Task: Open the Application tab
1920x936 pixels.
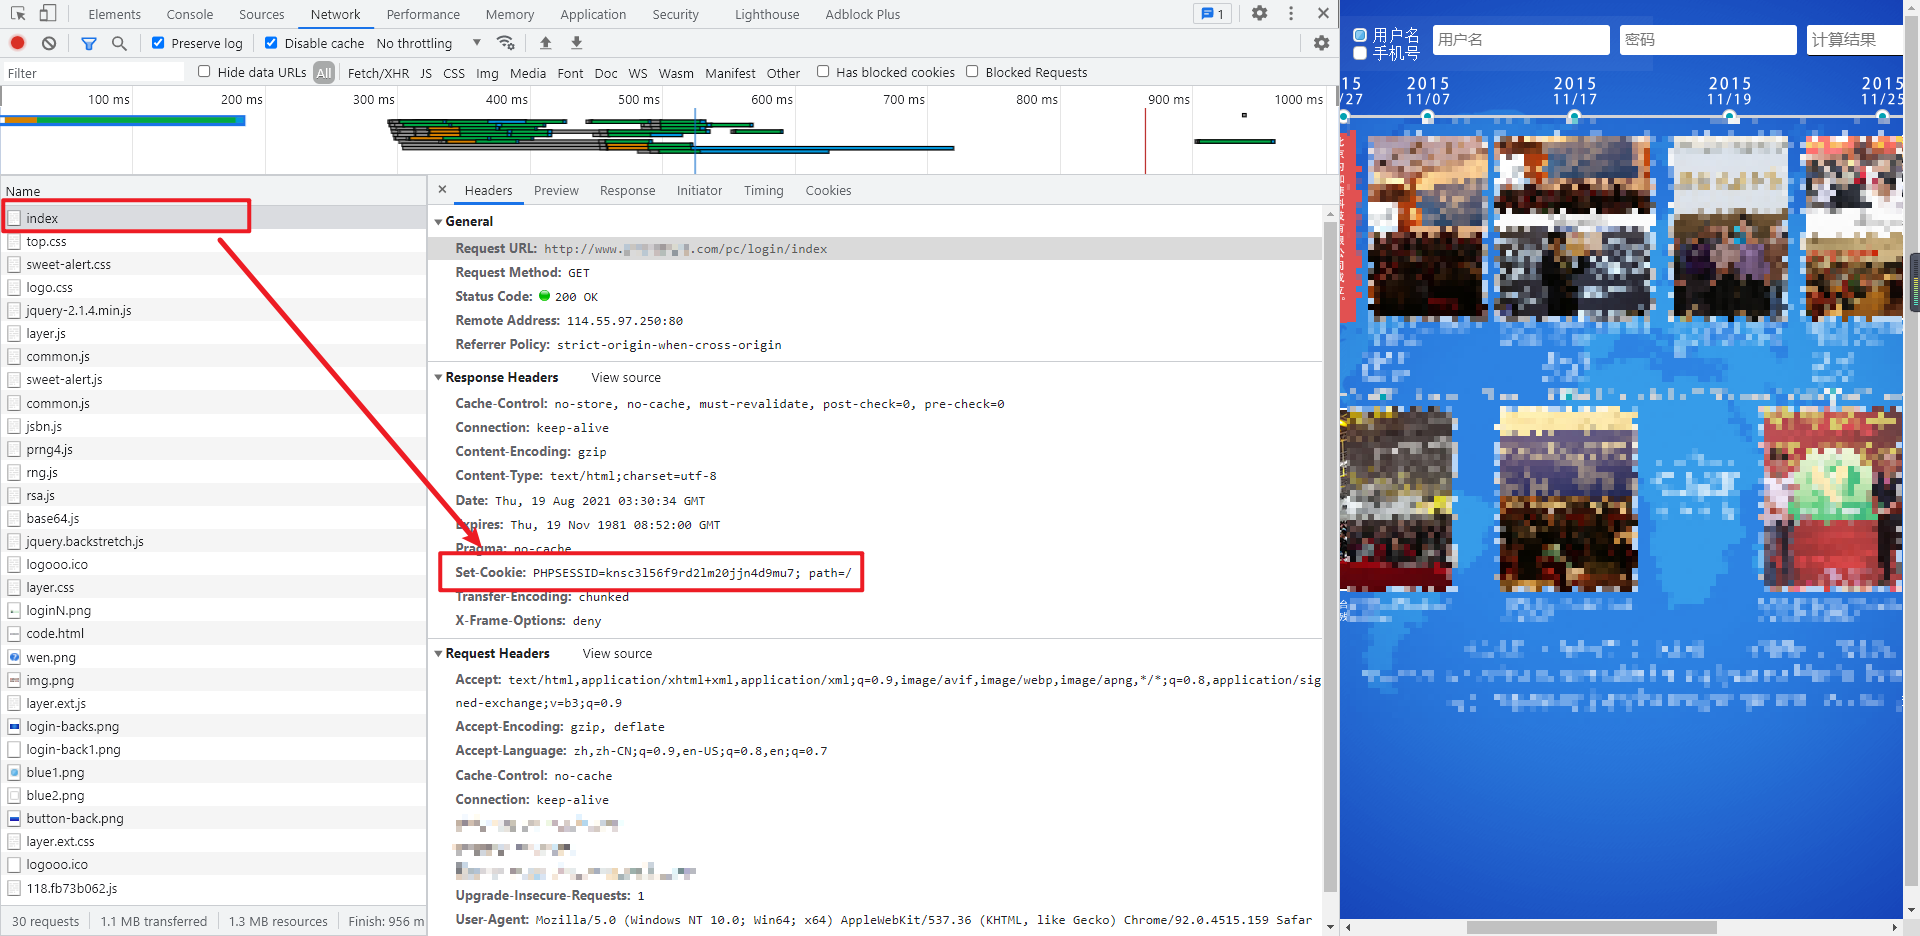Action: [593, 14]
